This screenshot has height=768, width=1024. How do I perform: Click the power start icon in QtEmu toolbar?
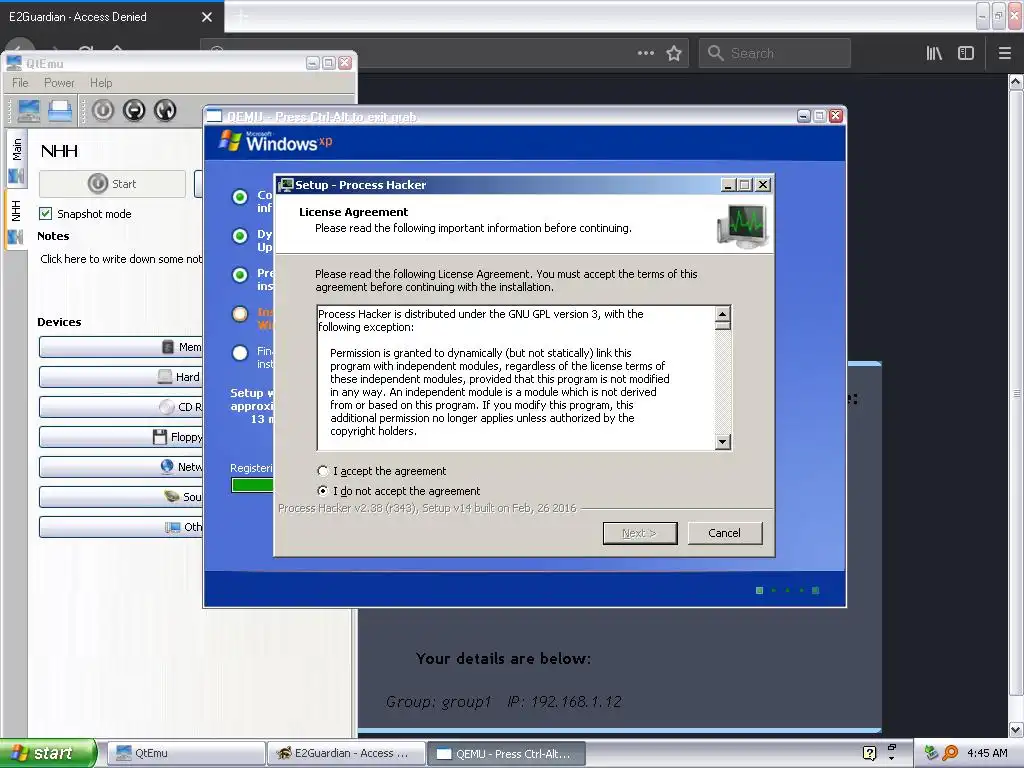tap(103, 110)
